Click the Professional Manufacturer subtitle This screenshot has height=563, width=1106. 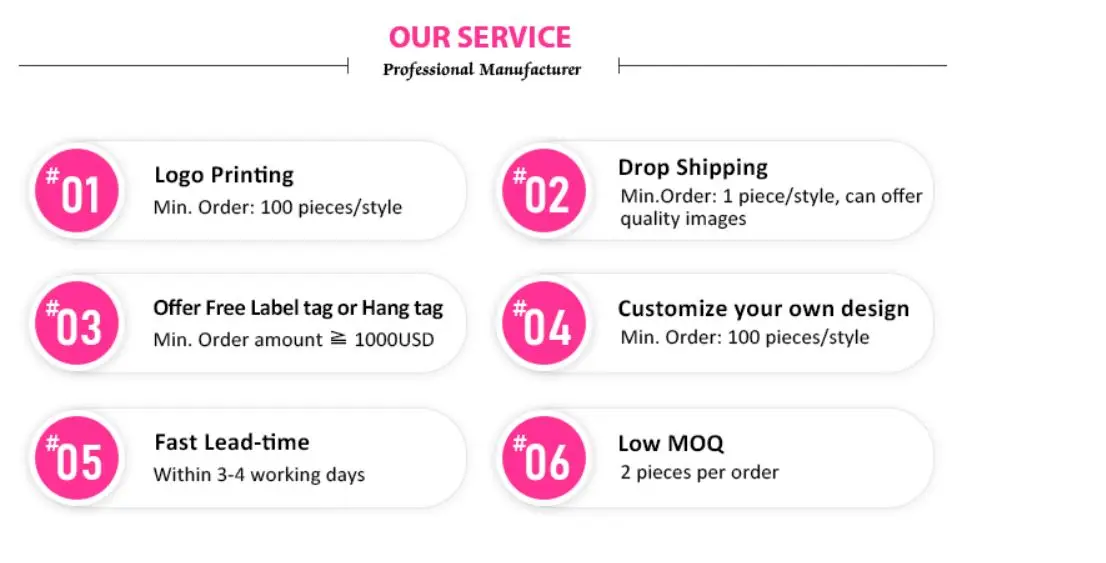[482, 70]
